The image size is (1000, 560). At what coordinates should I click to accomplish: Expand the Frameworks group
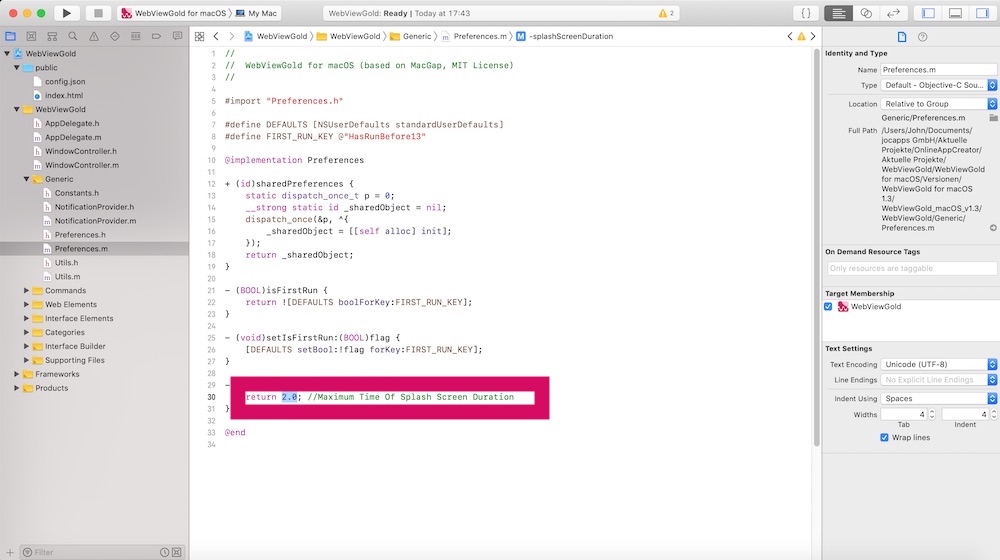coord(17,374)
